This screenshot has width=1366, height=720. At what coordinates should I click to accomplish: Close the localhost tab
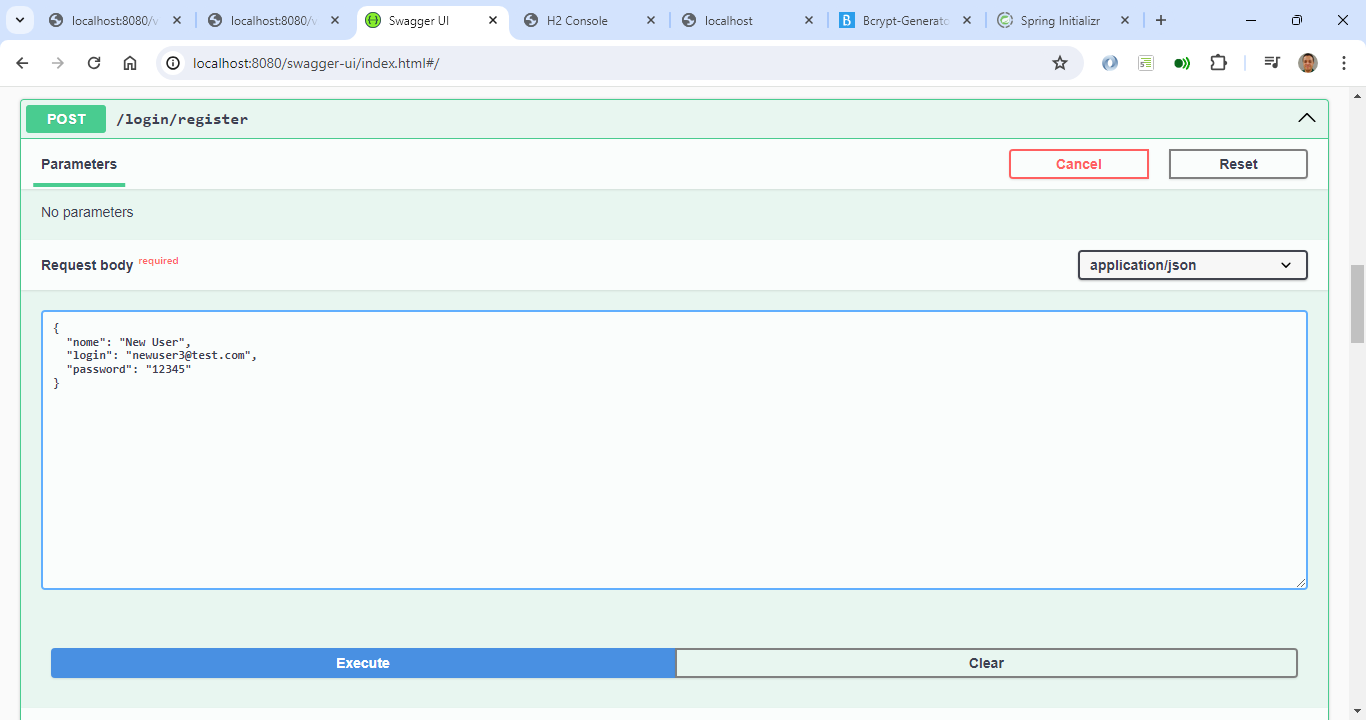pyautogui.click(x=809, y=20)
